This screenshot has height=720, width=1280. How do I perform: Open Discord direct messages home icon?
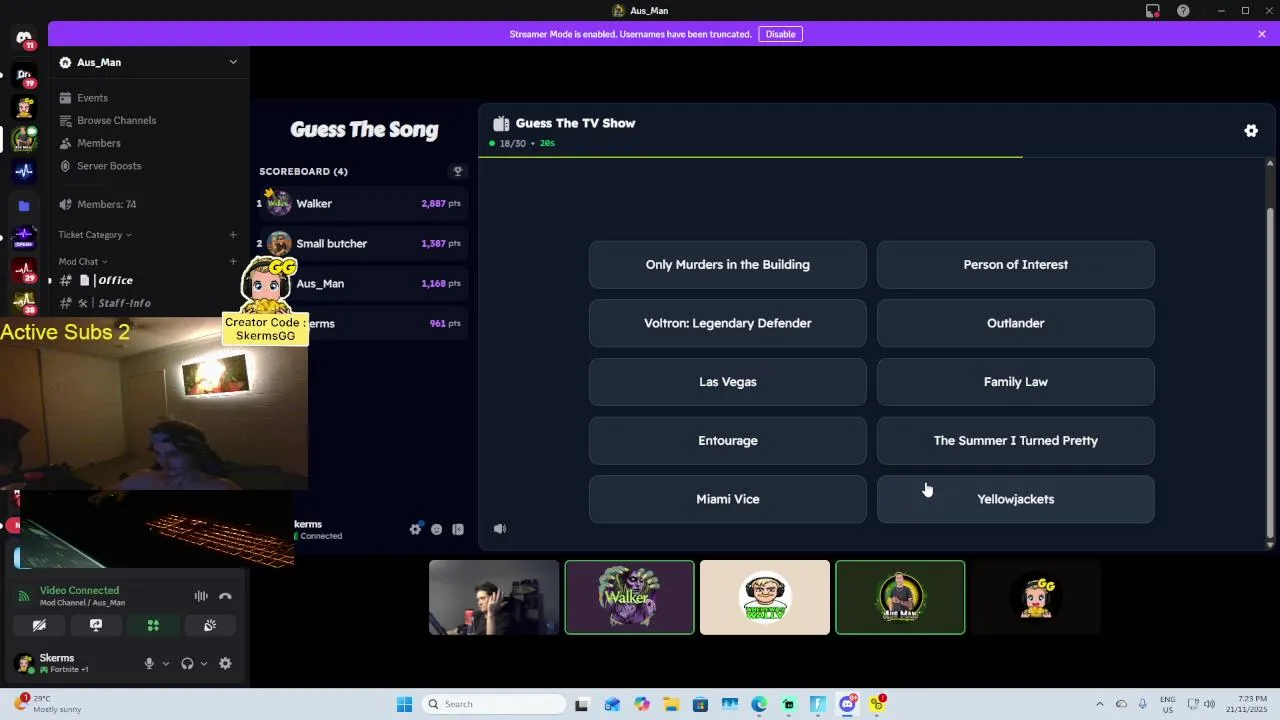[x=24, y=38]
